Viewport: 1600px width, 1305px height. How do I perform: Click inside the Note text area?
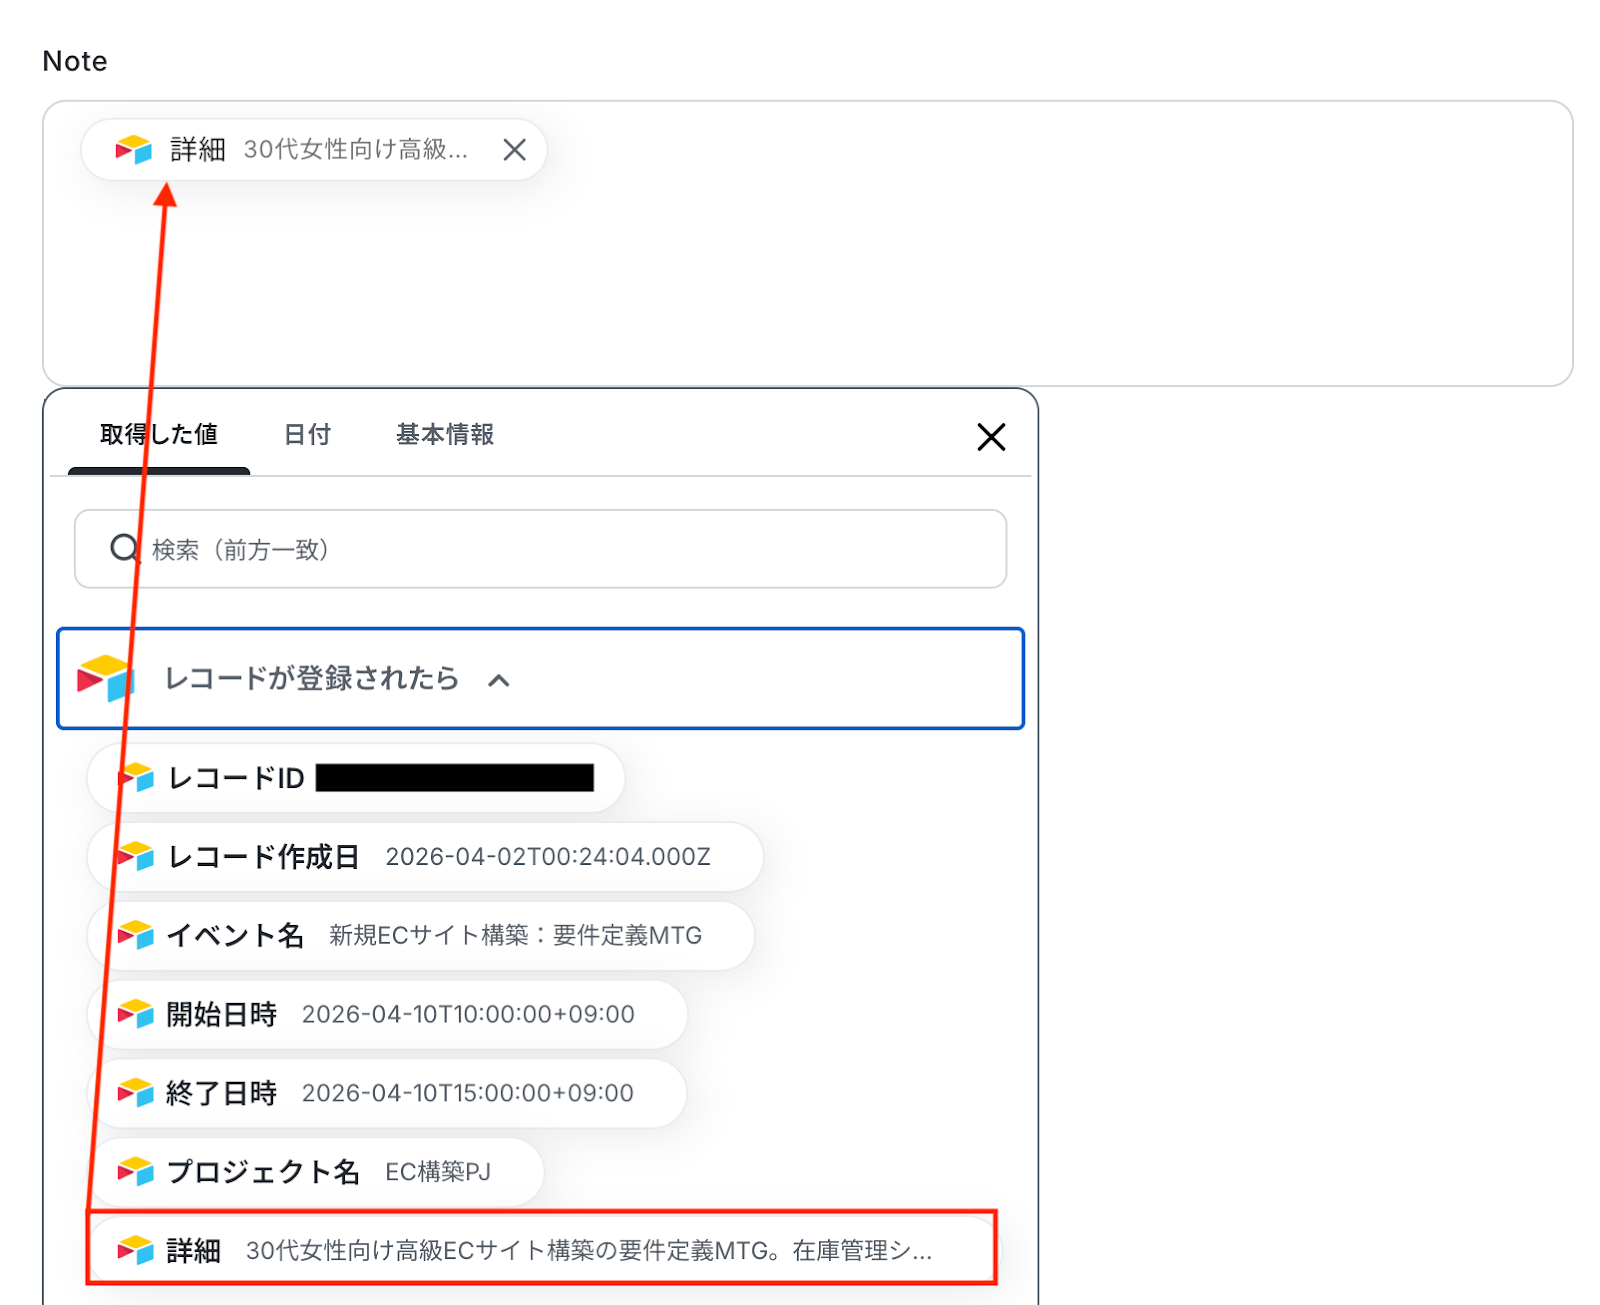pyautogui.click(x=808, y=243)
